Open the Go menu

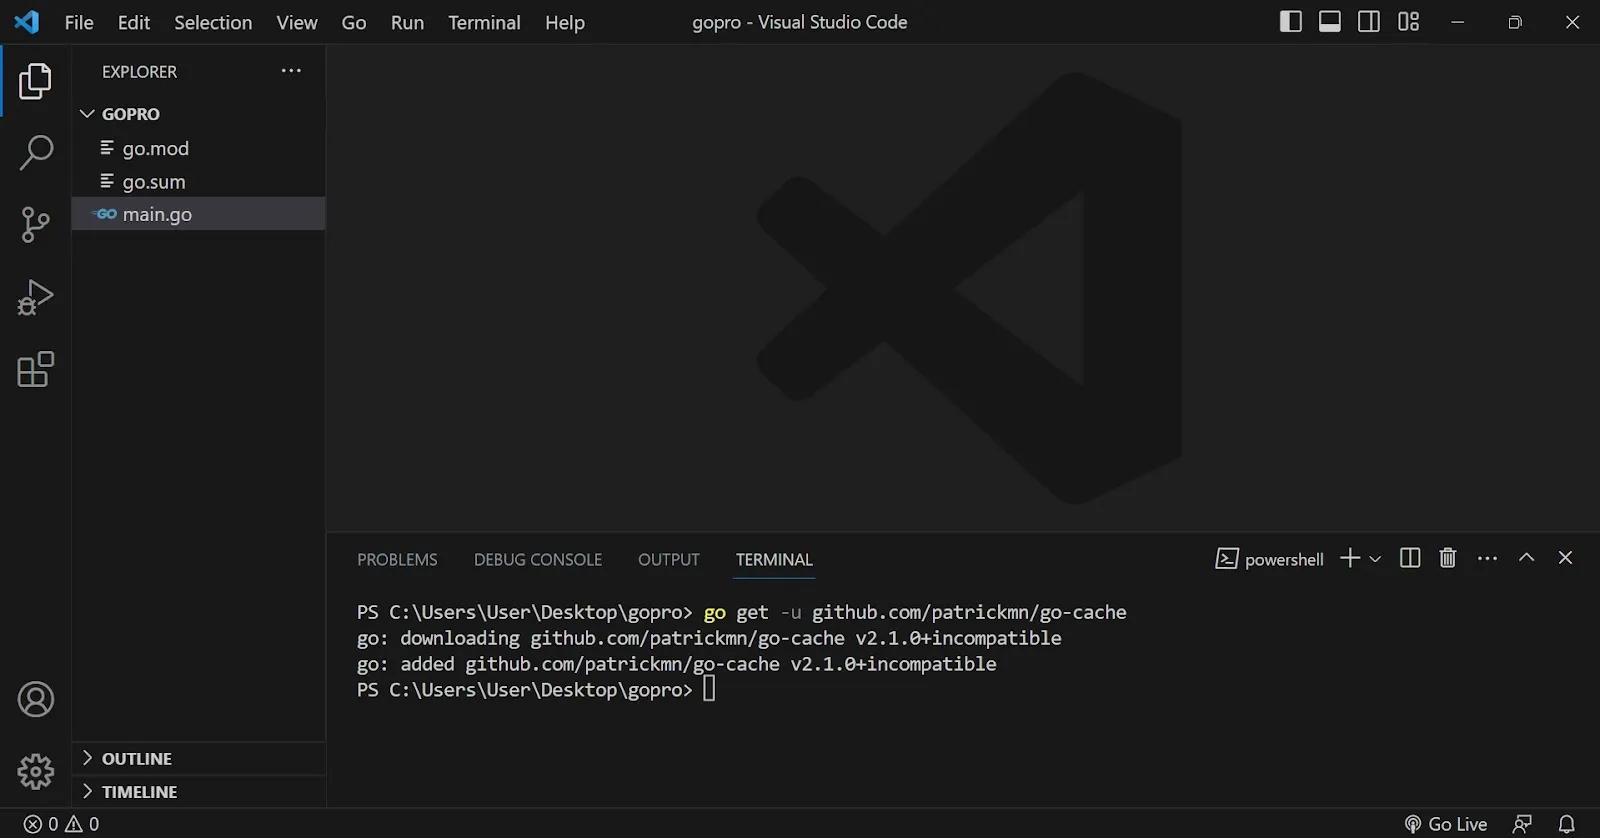point(354,22)
